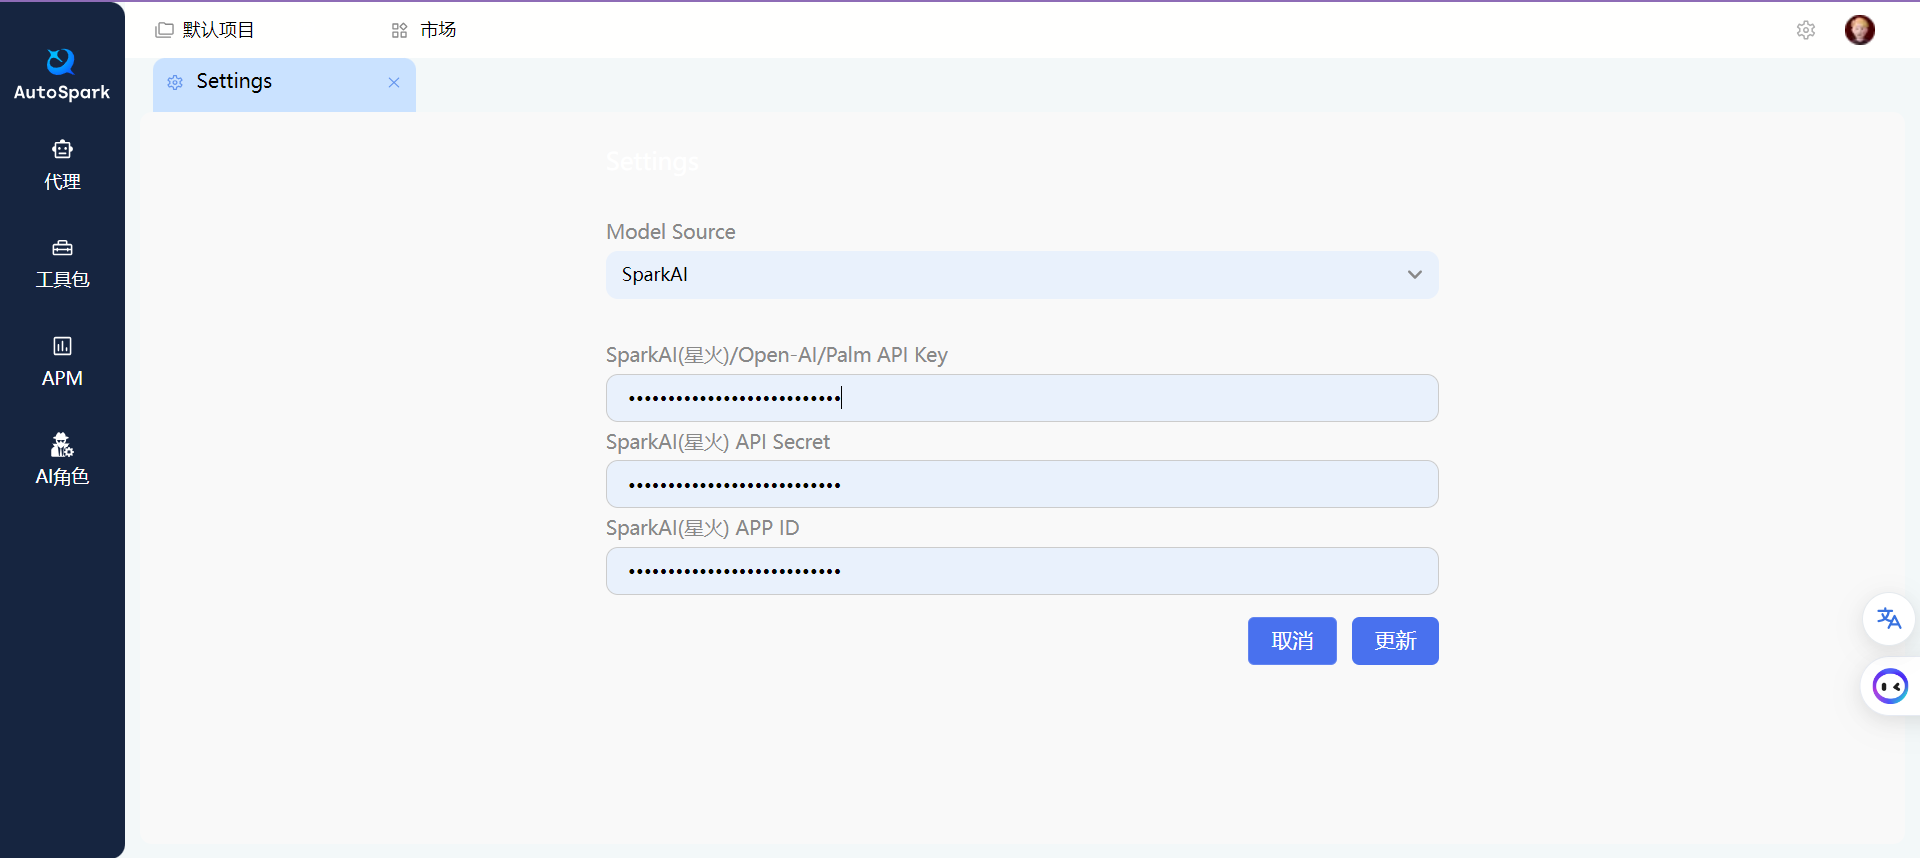Viewport: 1920px width, 858px height.
Task: Click the settings gear in top-right
Action: click(1806, 30)
